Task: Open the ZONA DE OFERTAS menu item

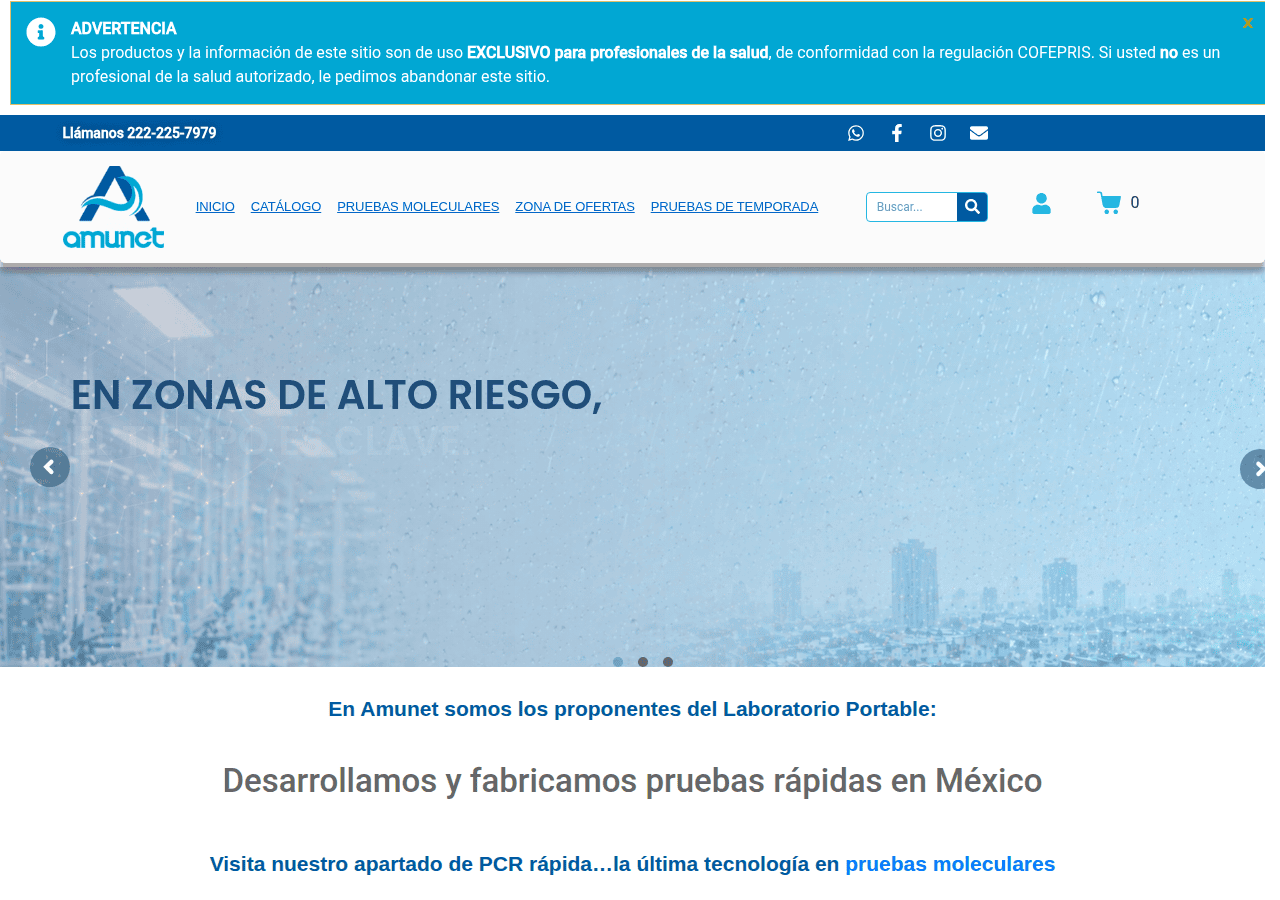Action: click(575, 207)
